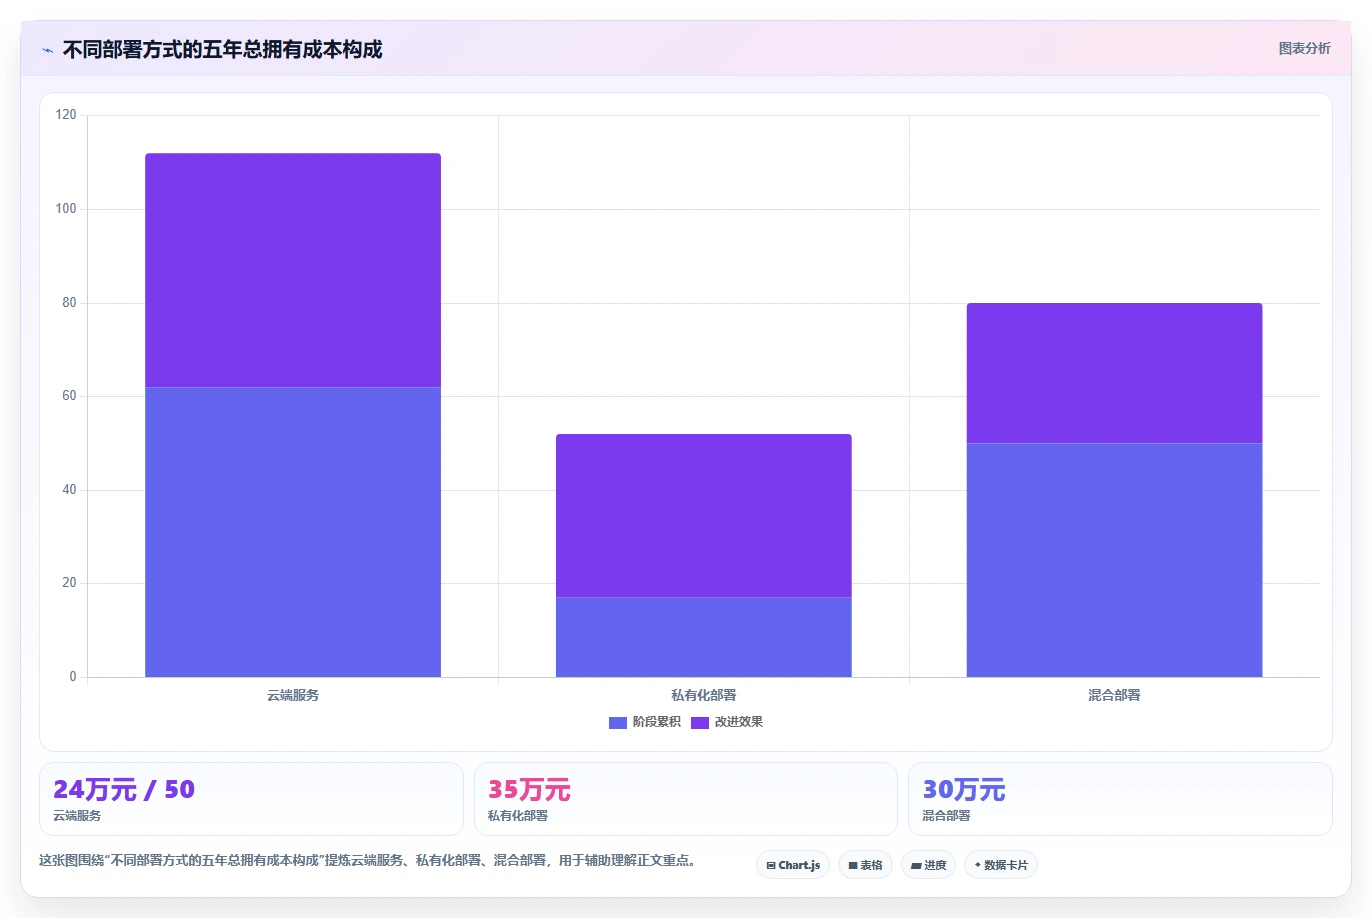This screenshot has height=918, width=1372.
Task: Click the purple 改进效果 legend color box
Action: (x=700, y=722)
